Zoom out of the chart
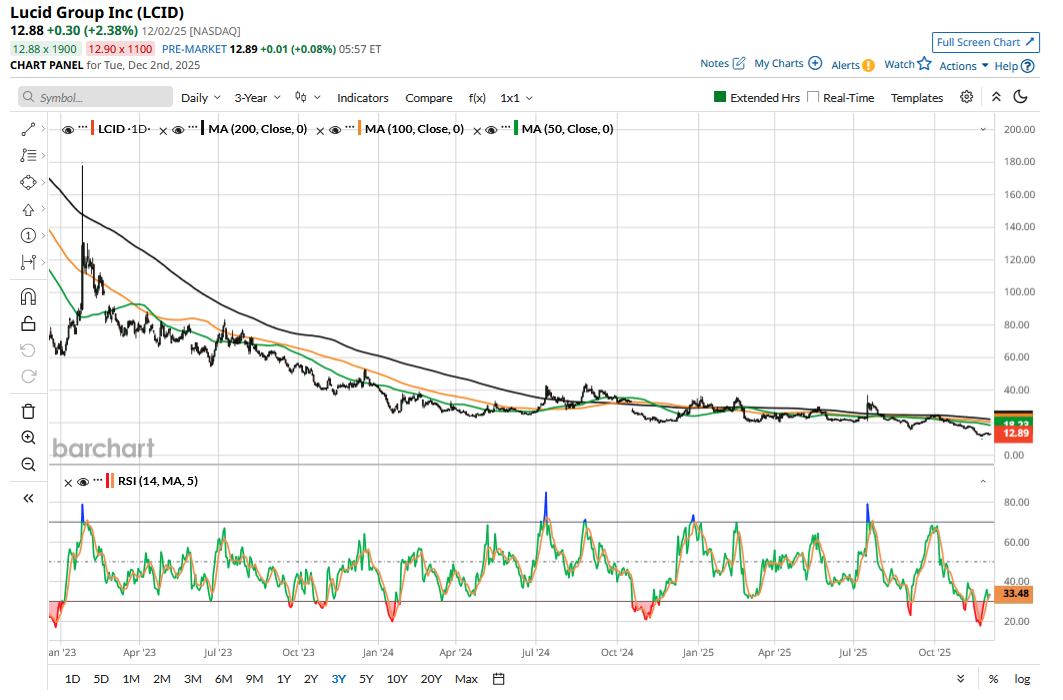1063x700 pixels. point(28,464)
